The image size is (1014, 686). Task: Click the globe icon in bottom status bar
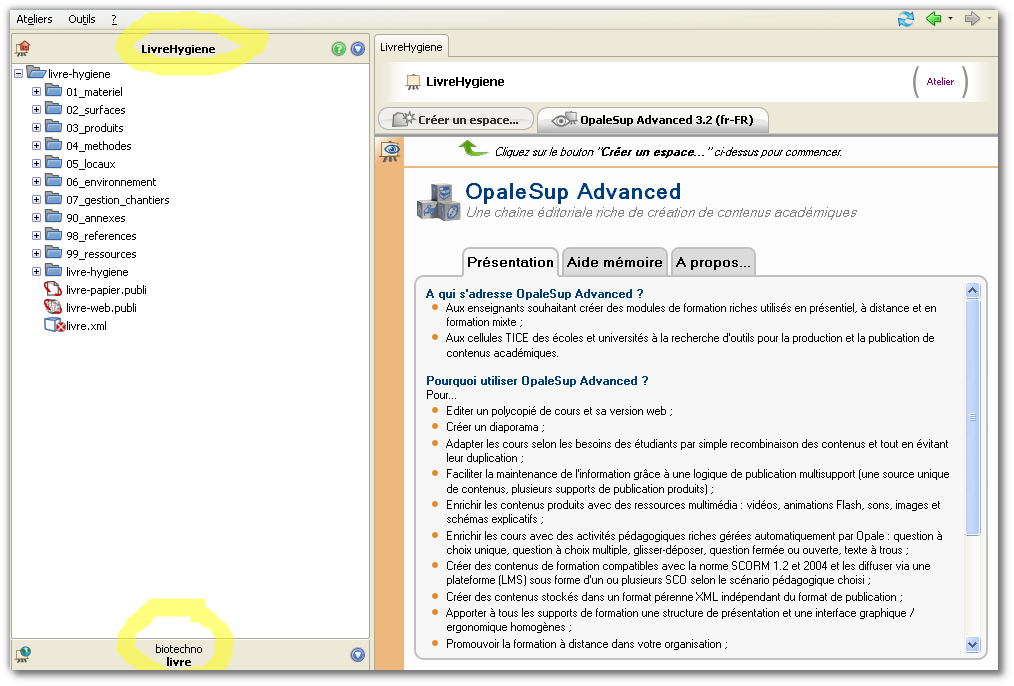point(23,654)
